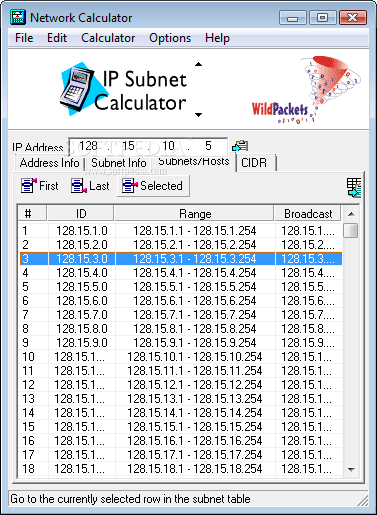This screenshot has width=377, height=515.
Task: Click the second octet field showing 15
Action: tap(128, 146)
